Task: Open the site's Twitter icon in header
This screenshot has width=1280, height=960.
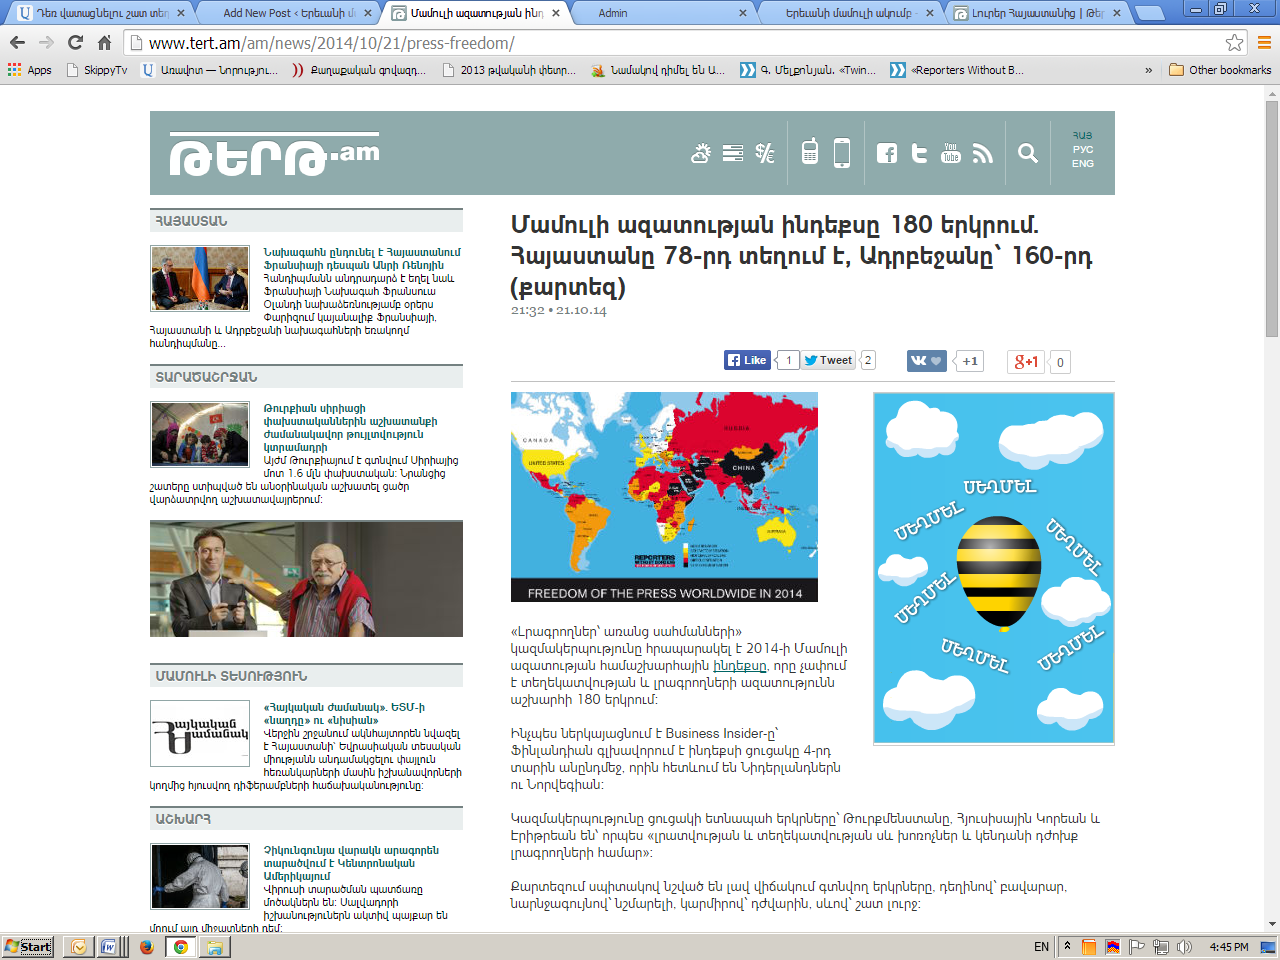Action: (919, 153)
